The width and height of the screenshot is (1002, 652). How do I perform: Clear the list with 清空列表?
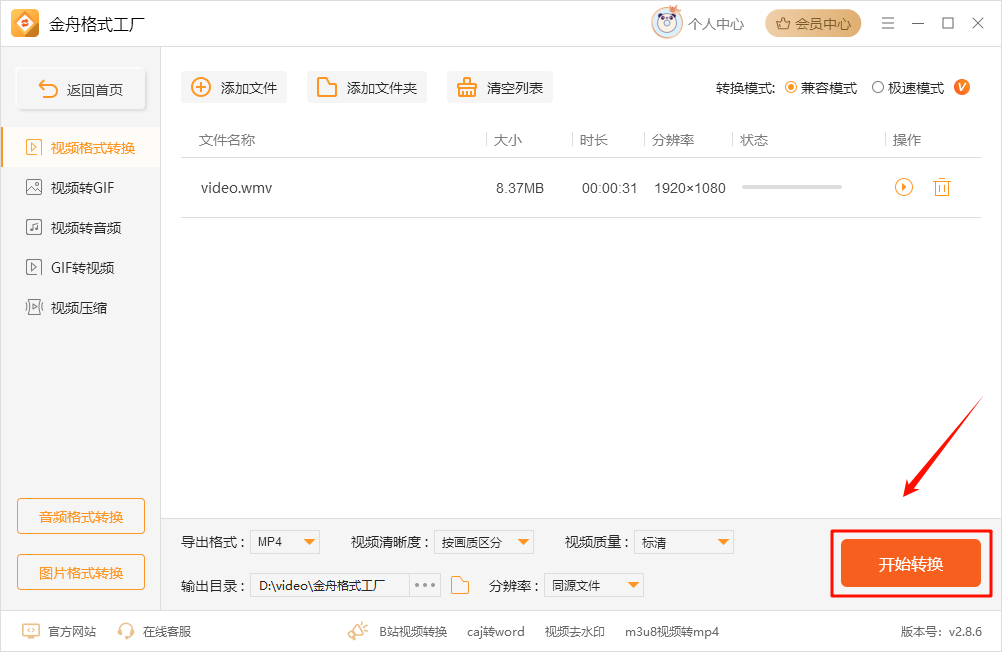500,88
